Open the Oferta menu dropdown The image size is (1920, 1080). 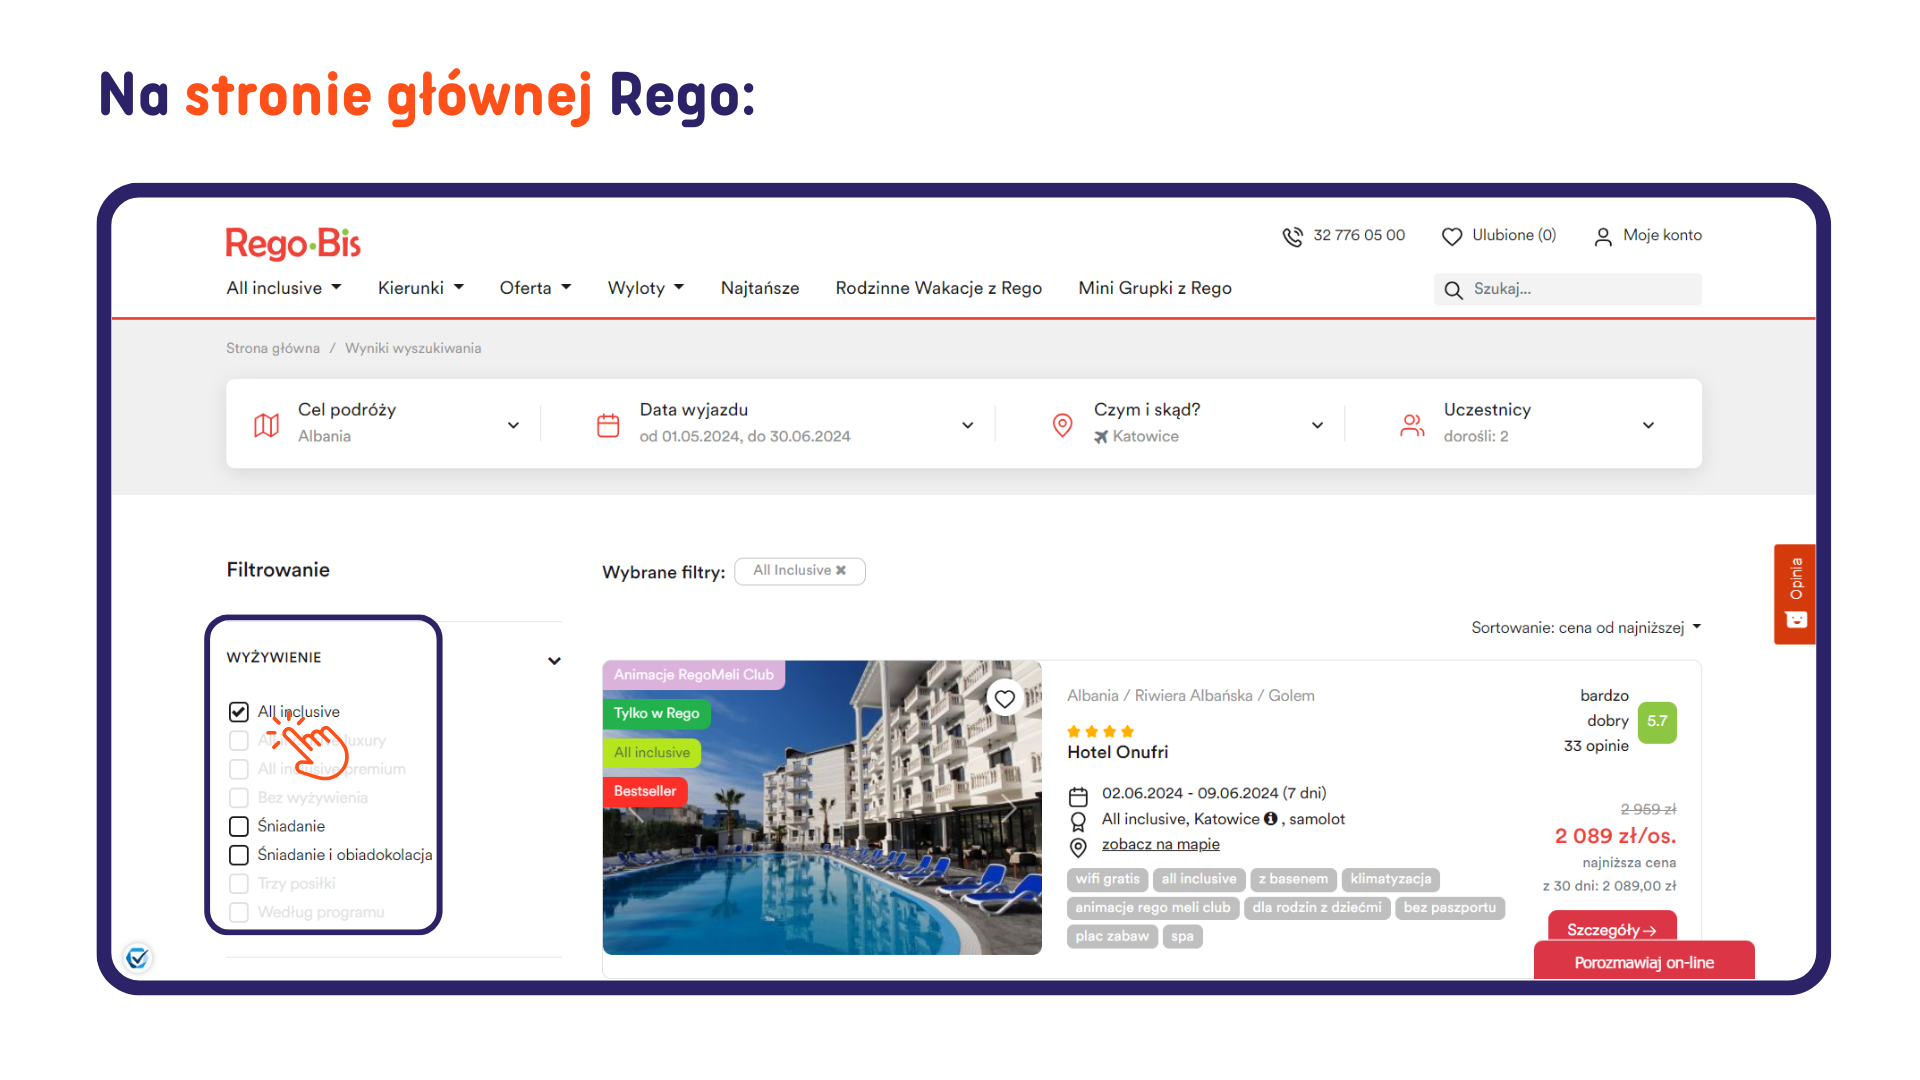pos(536,288)
